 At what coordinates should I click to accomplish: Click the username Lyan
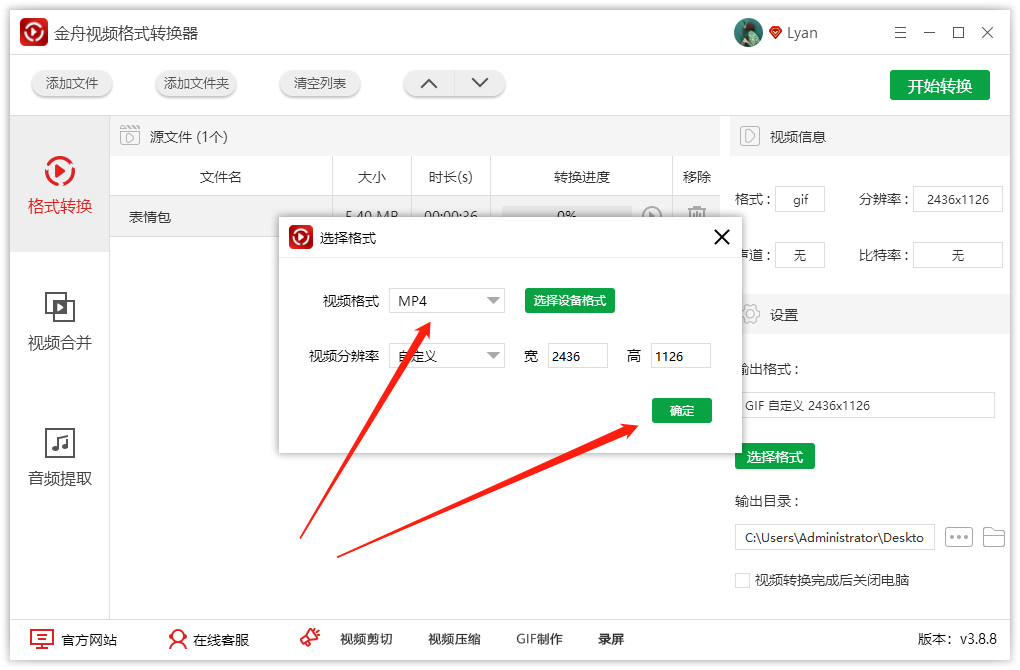pyautogui.click(x=802, y=33)
